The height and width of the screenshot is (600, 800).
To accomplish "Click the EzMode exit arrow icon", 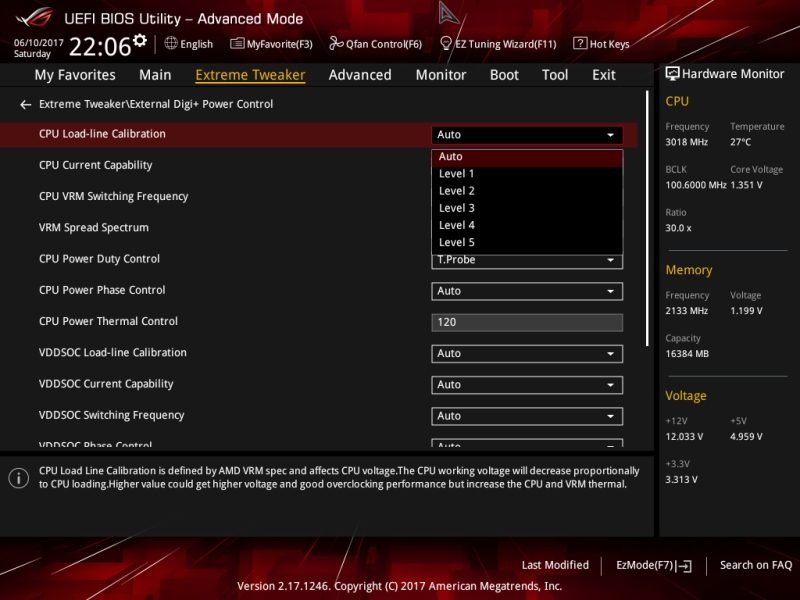I will click(685, 566).
